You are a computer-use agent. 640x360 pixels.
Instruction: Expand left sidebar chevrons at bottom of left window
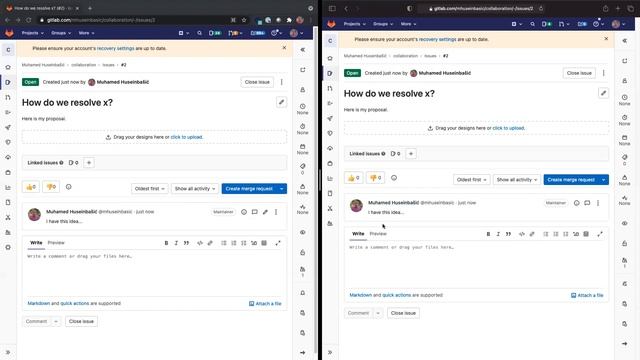(8, 352)
